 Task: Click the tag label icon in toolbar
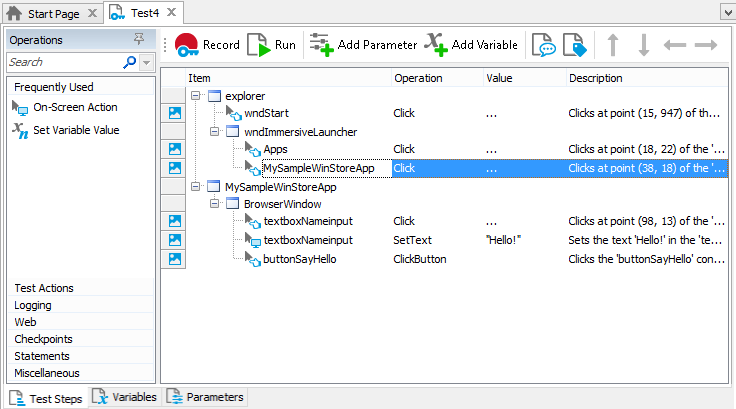pyautogui.click(x=574, y=45)
